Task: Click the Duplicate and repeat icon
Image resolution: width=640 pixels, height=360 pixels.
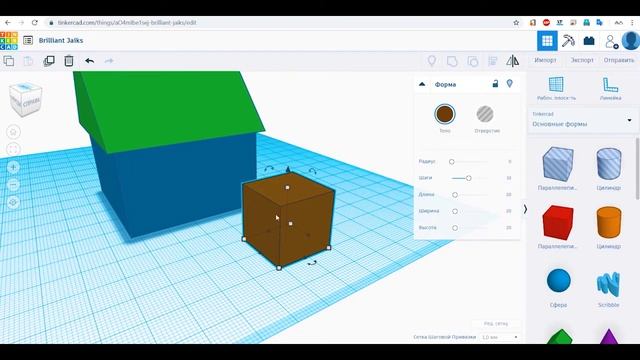Action: tap(49, 61)
